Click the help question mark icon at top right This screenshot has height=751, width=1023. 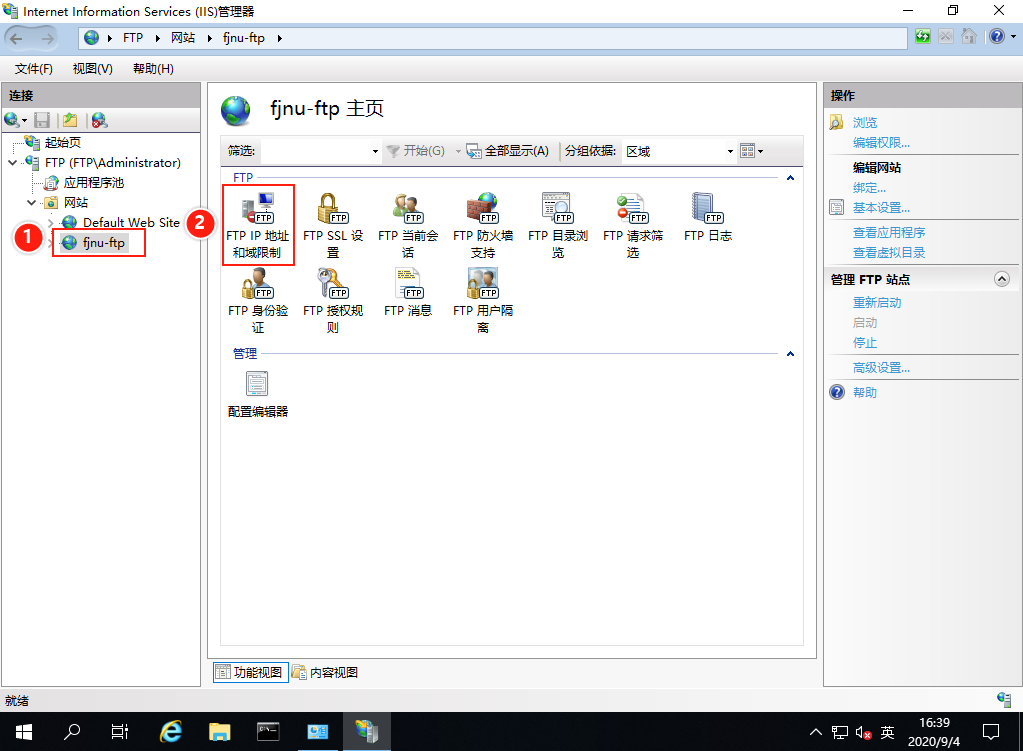click(997, 37)
